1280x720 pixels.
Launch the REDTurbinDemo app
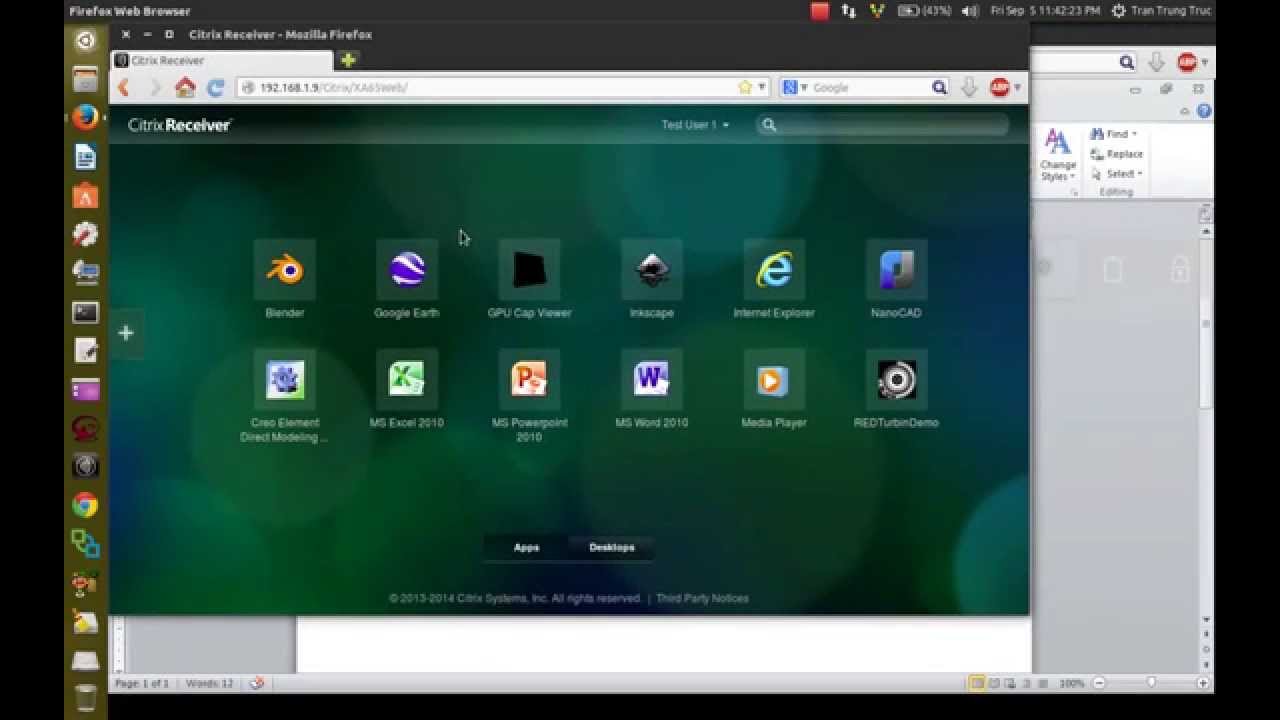click(896, 380)
